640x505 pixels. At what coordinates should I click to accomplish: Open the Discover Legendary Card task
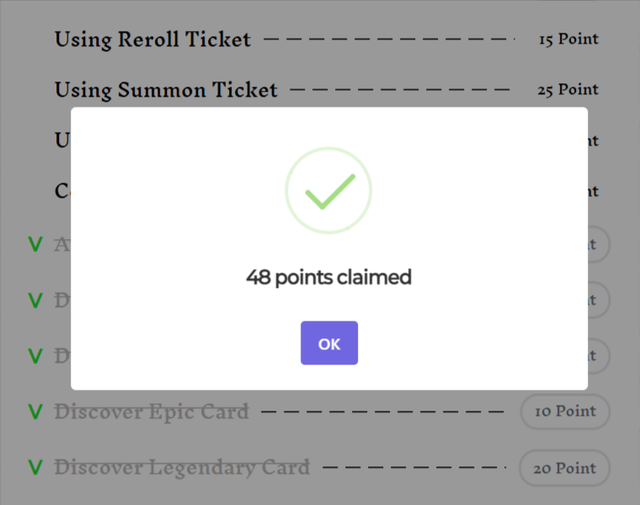[x=182, y=467]
